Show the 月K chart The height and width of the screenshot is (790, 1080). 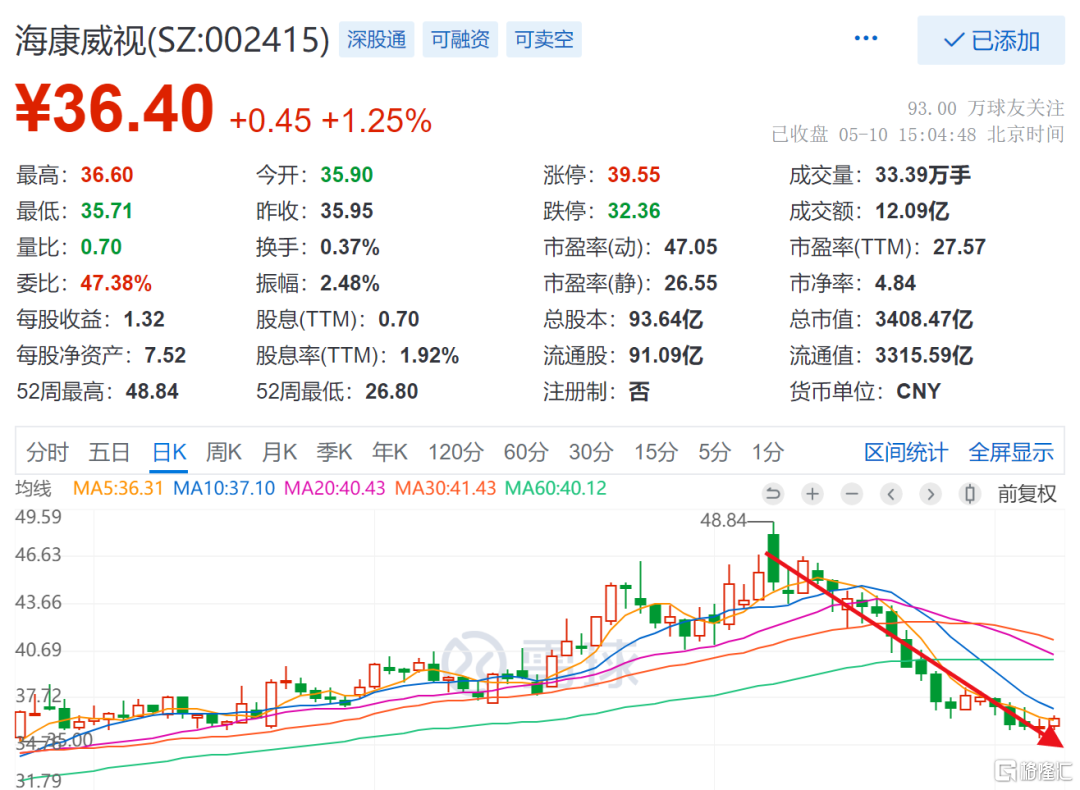[x=279, y=453]
